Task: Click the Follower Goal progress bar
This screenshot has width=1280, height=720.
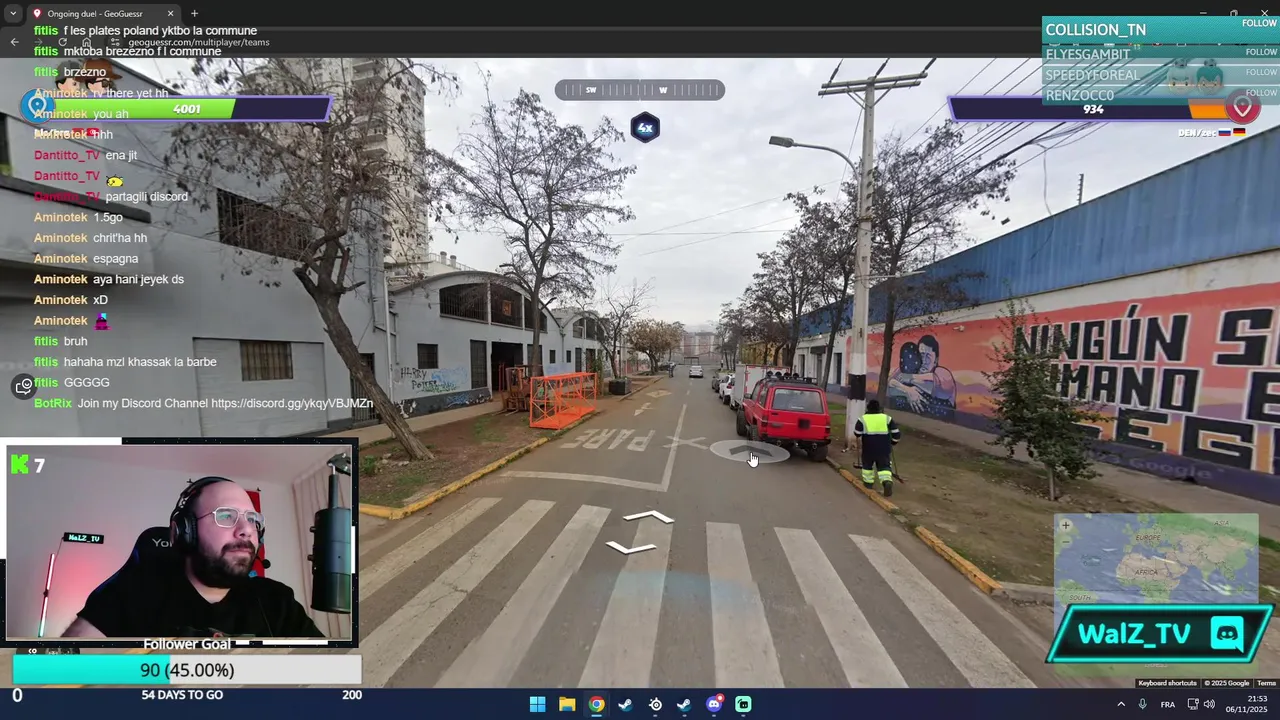Action: tap(187, 670)
